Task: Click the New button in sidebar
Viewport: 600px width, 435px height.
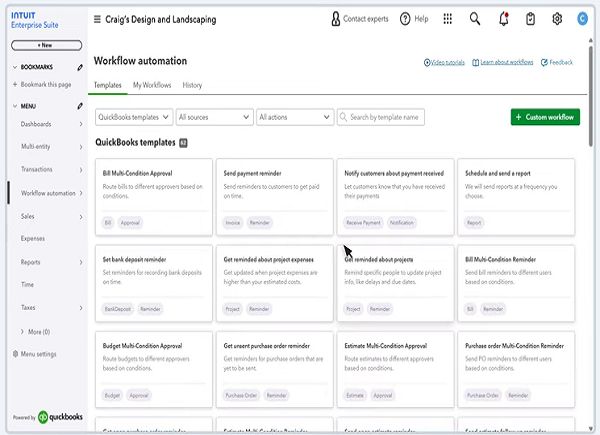Action: coord(46,45)
